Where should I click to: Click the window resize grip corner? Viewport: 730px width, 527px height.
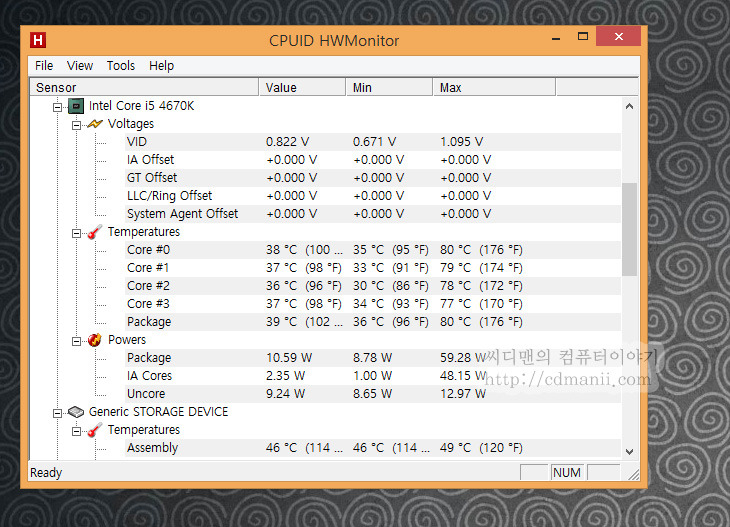coord(634,474)
